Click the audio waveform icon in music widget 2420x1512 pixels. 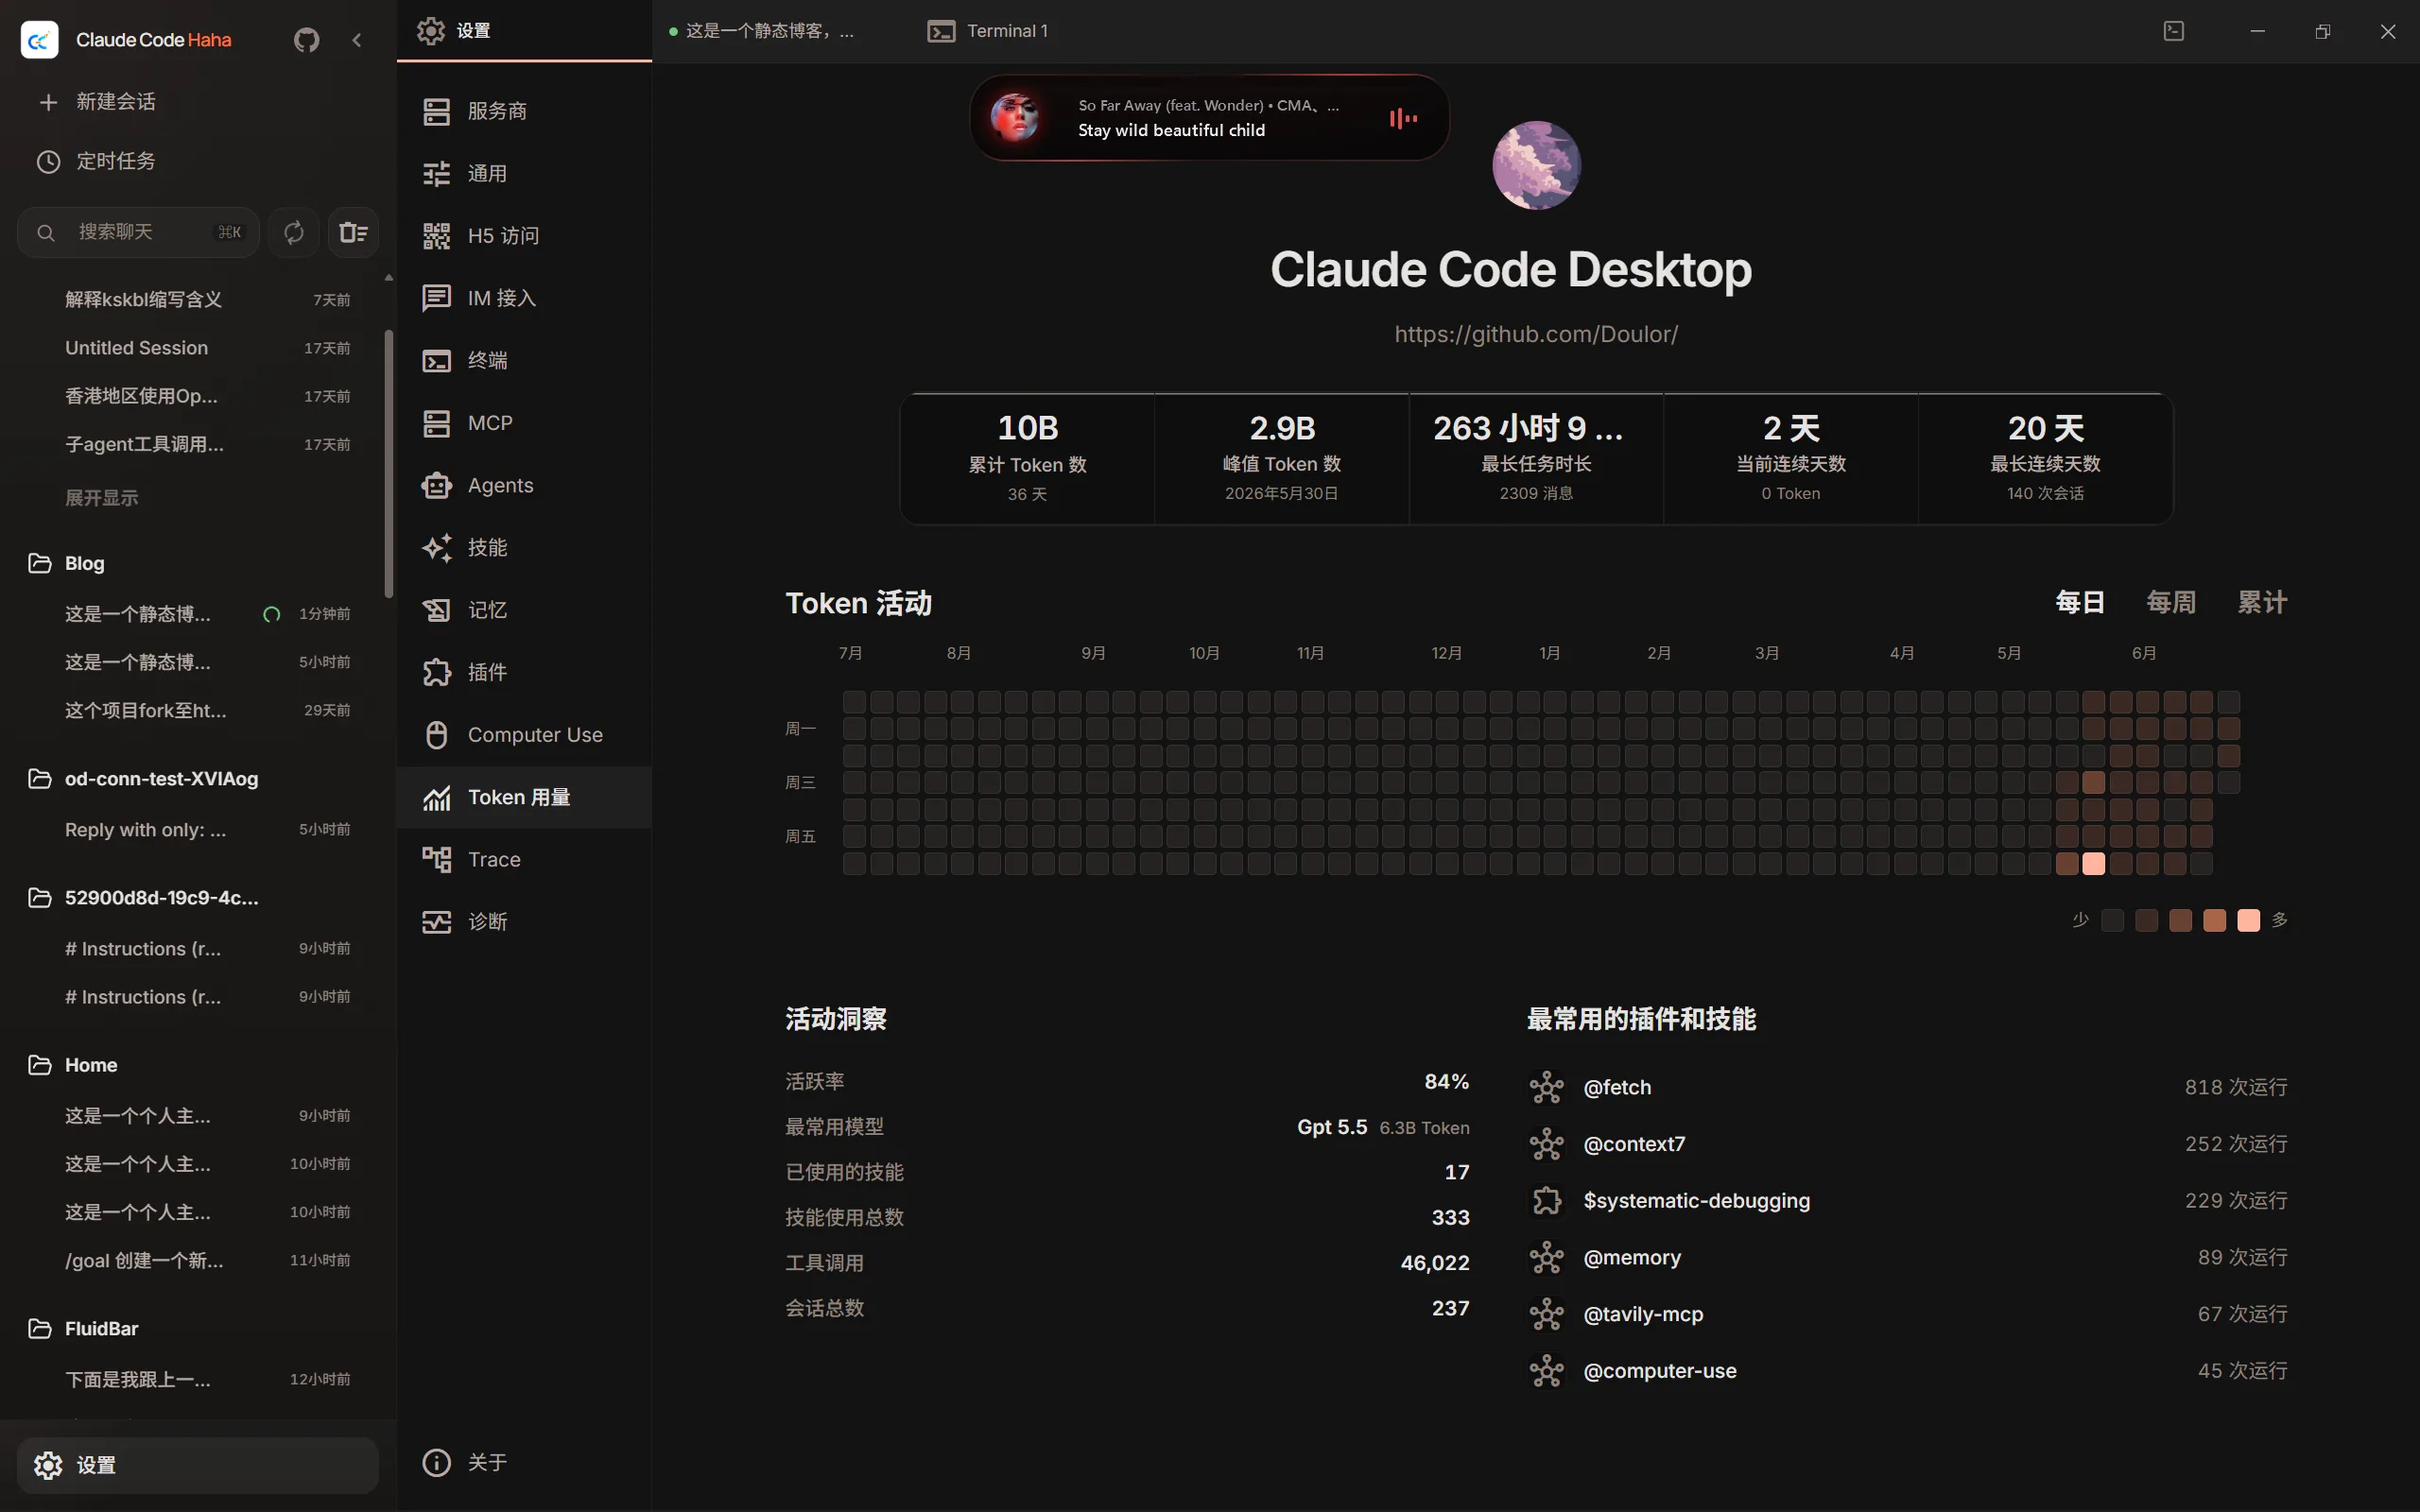(1403, 119)
